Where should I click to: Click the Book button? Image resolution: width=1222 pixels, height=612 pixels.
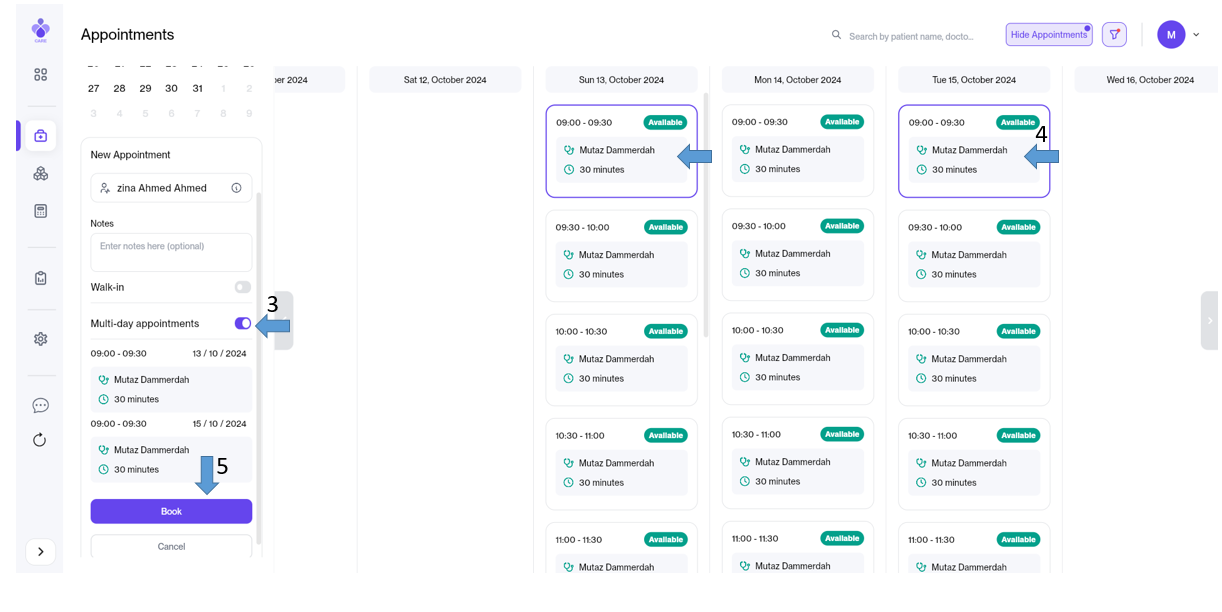click(171, 512)
